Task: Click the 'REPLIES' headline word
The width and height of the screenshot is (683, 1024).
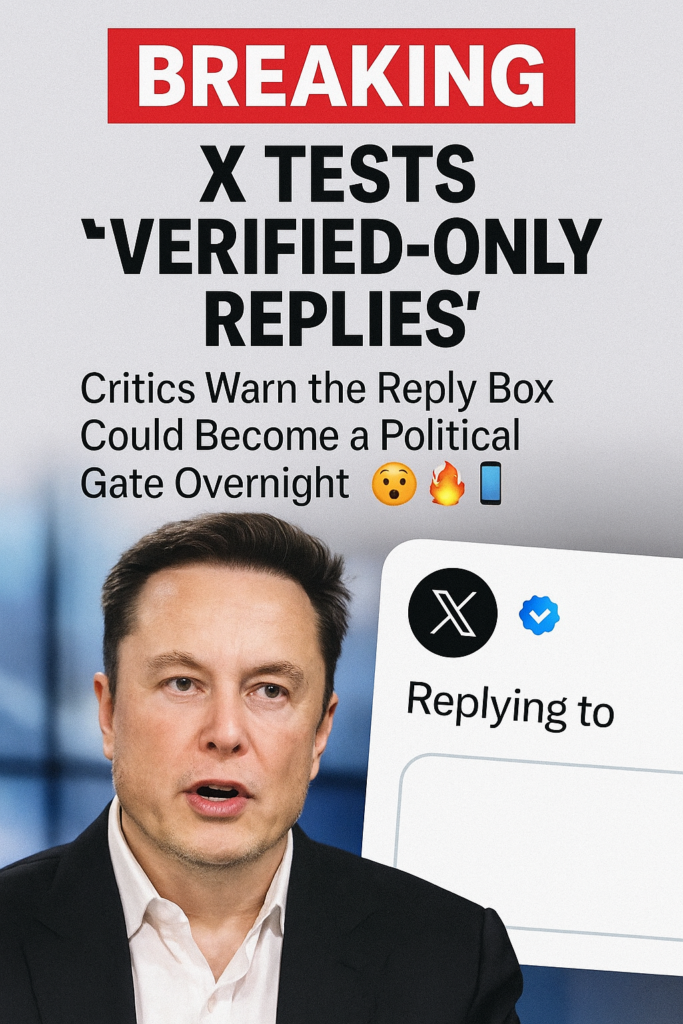Action: coord(338,318)
